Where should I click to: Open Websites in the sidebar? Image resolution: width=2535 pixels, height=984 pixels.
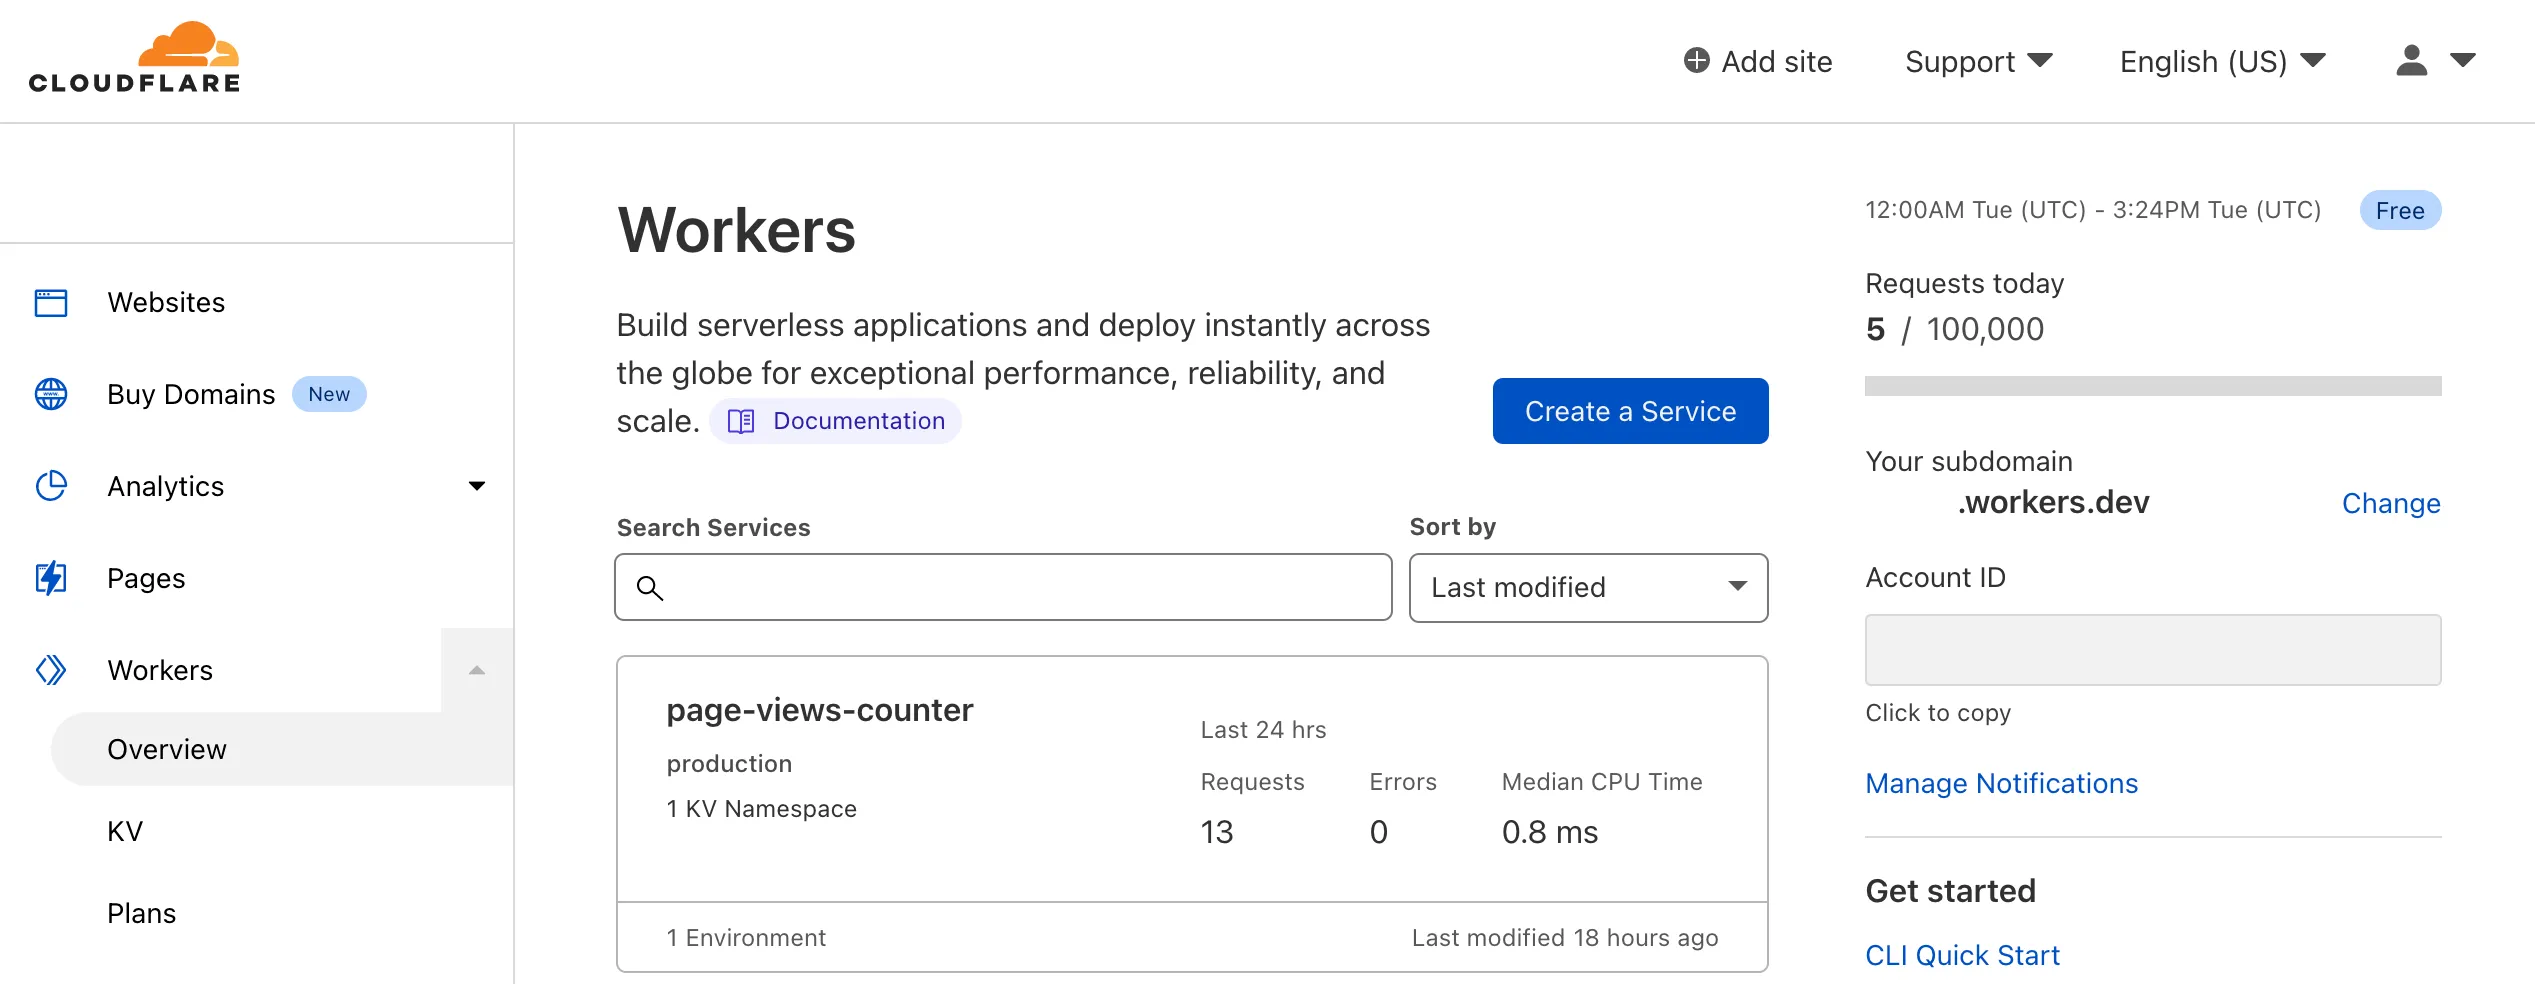166,302
